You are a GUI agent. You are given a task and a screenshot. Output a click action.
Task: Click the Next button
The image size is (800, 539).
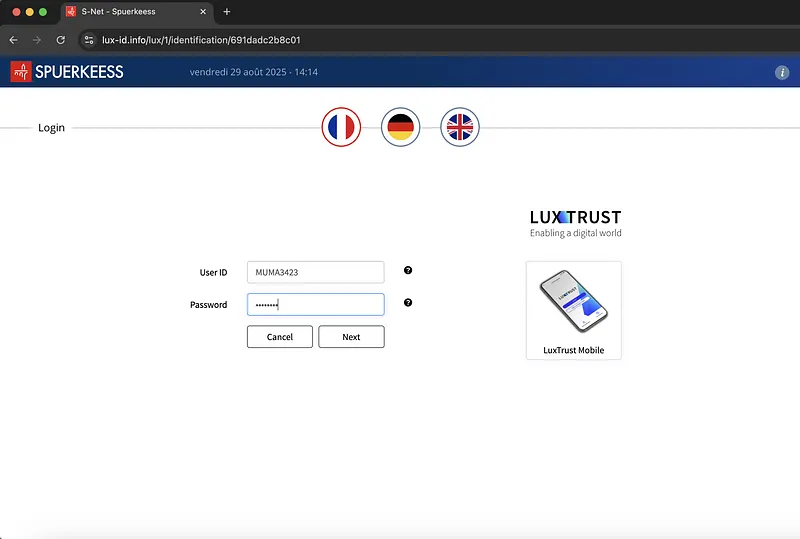click(x=351, y=337)
